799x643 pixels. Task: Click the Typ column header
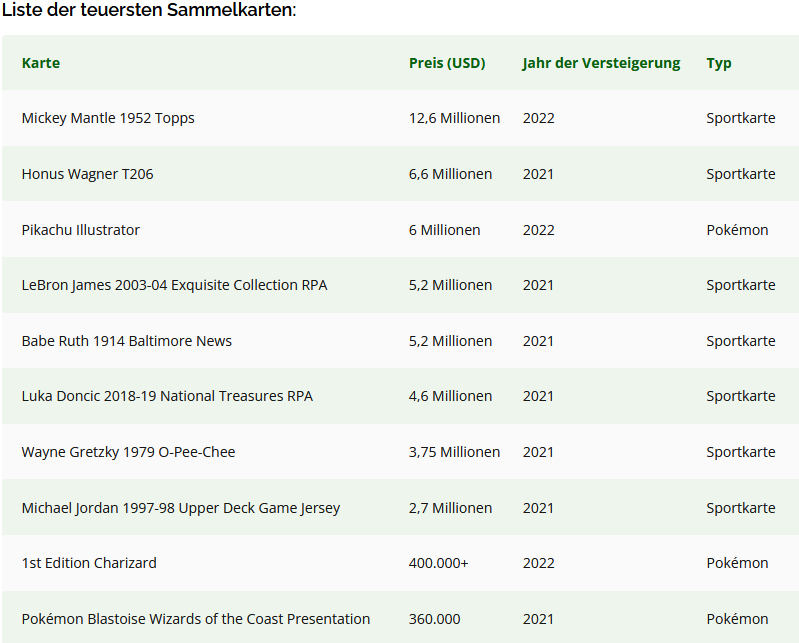tap(719, 63)
